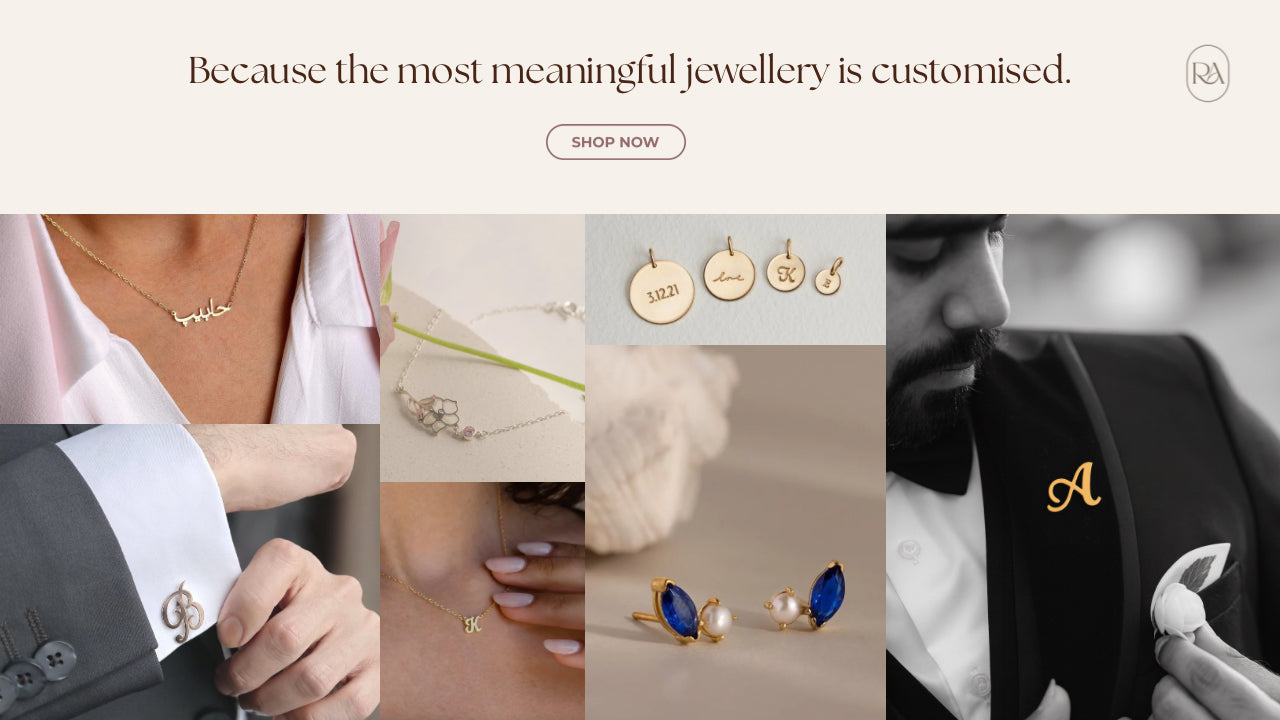This screenshot has width=1280, height=720.
Task: Click the silver B monogram cufflink
Action: (x=183, y=612)
